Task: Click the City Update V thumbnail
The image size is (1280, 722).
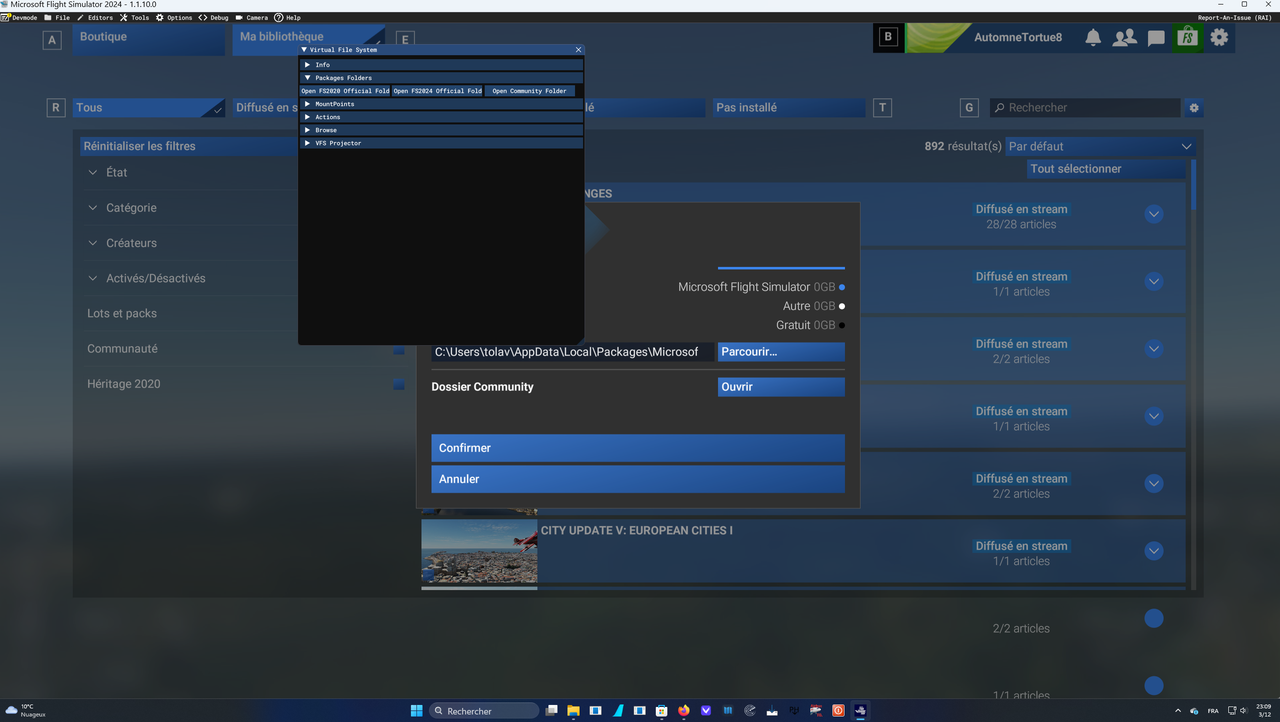Action: point(478,551)
